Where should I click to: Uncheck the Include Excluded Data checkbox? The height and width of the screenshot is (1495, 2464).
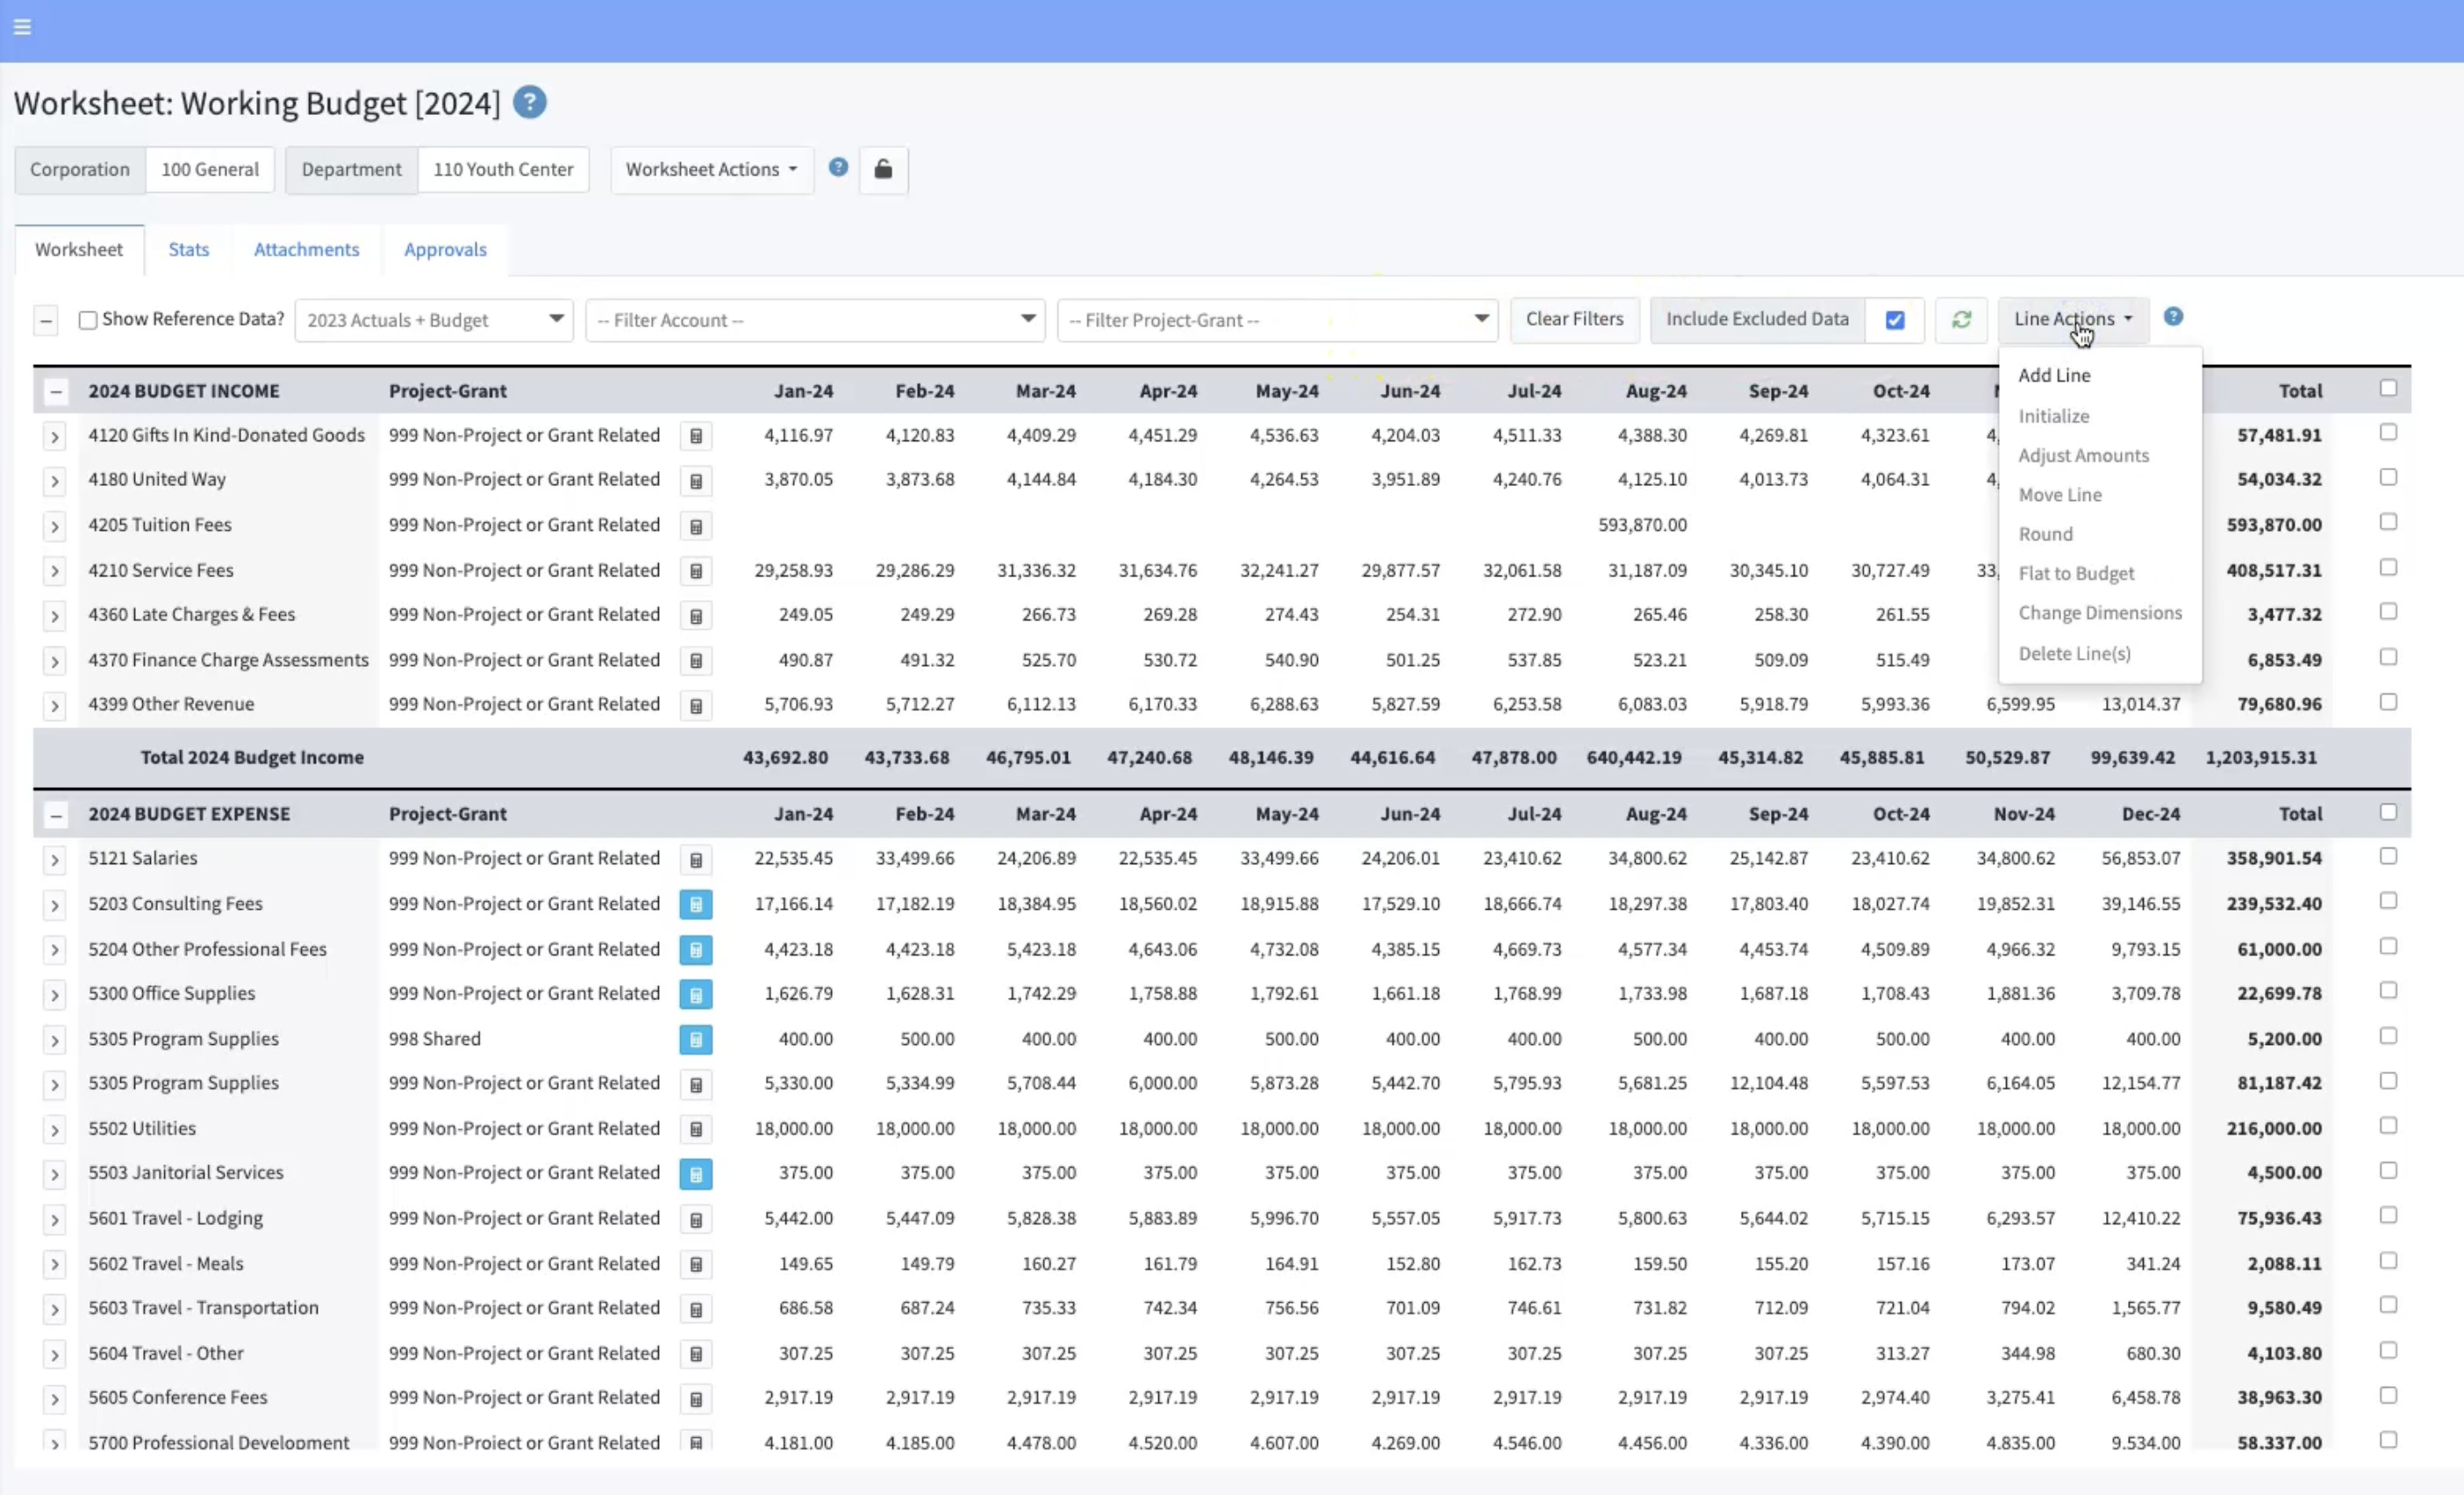[x=1895, y=320]
